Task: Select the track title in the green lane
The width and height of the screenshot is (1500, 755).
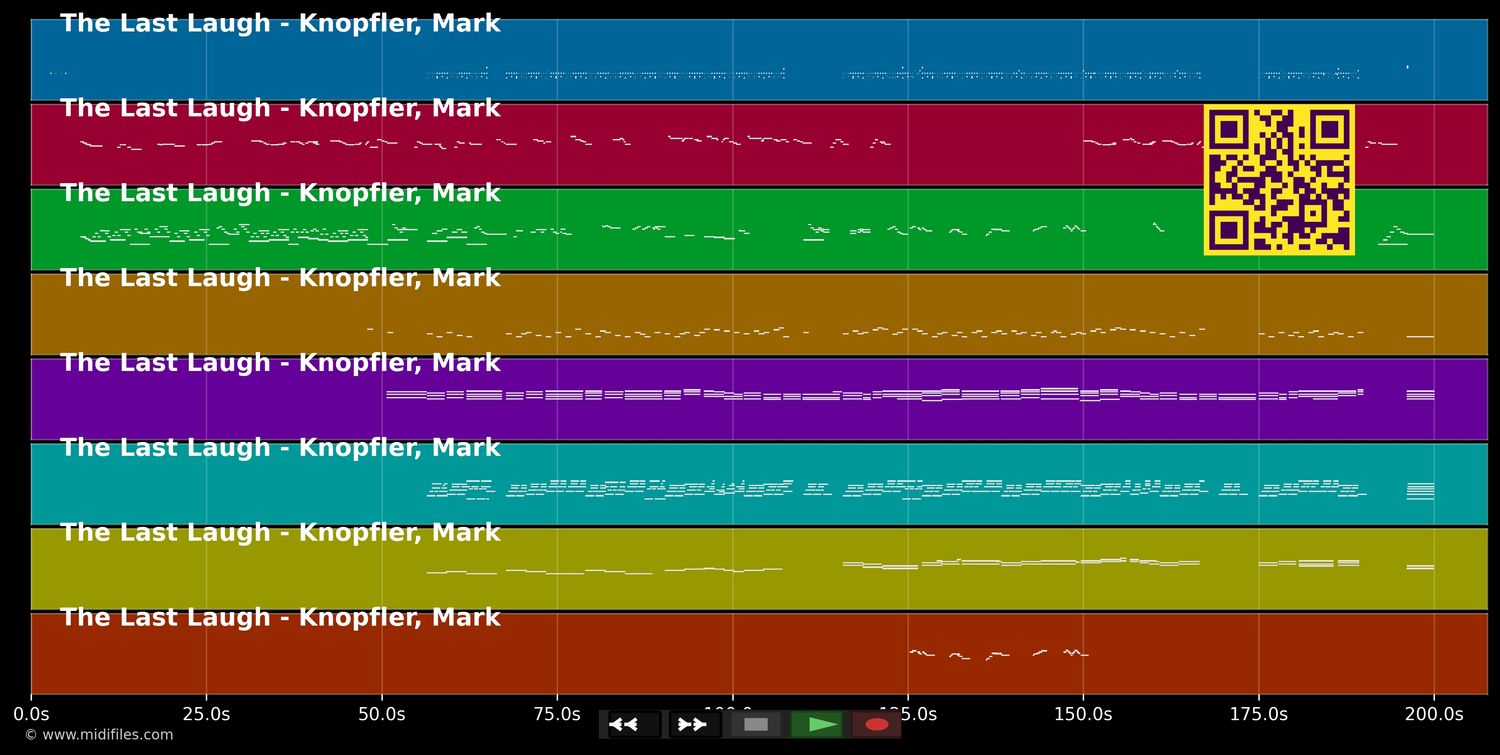Action: pyautogui.click(x=280, y=194)
